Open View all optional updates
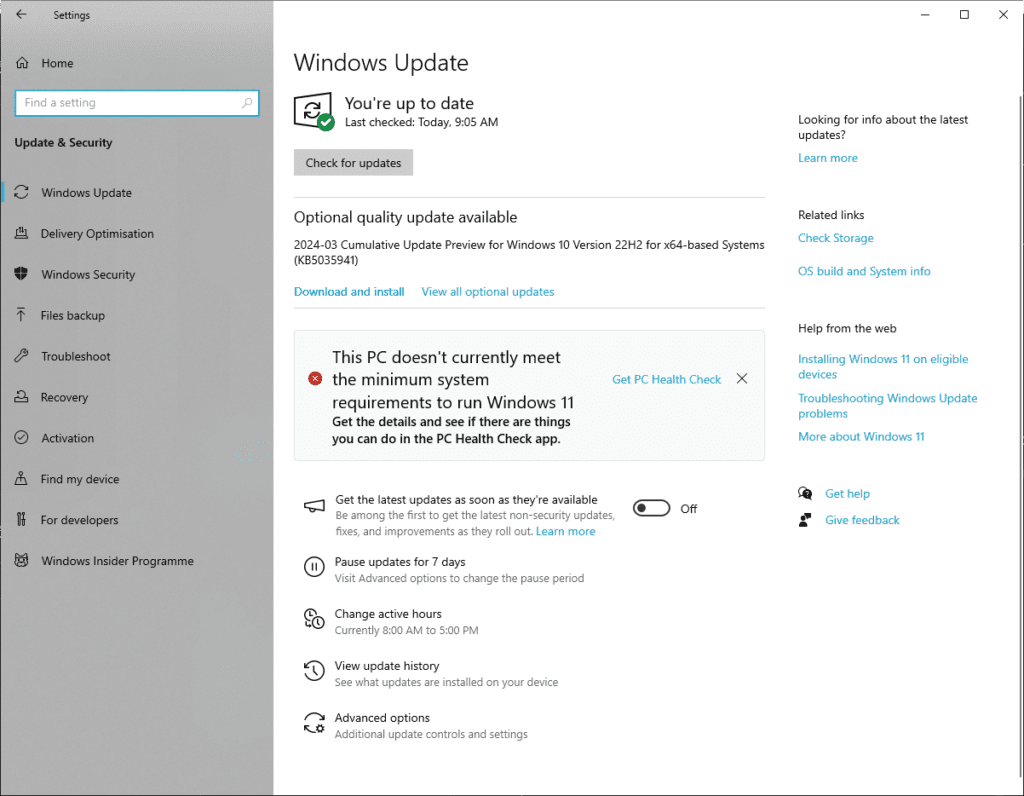The image size is (1024, 796). point(488,292)
